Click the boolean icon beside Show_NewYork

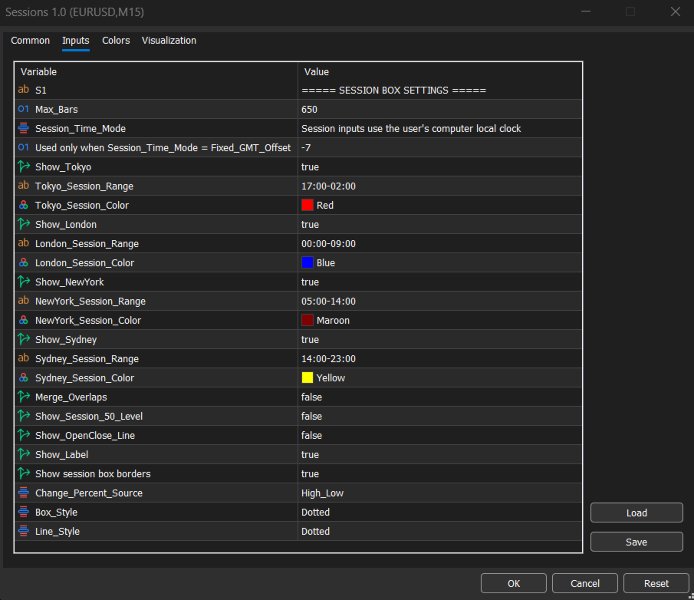pos(23,282)
